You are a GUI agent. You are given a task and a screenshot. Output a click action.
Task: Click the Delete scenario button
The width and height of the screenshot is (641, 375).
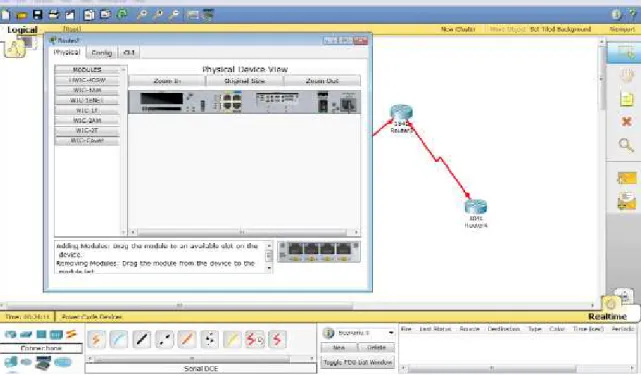tap(377, 347)
